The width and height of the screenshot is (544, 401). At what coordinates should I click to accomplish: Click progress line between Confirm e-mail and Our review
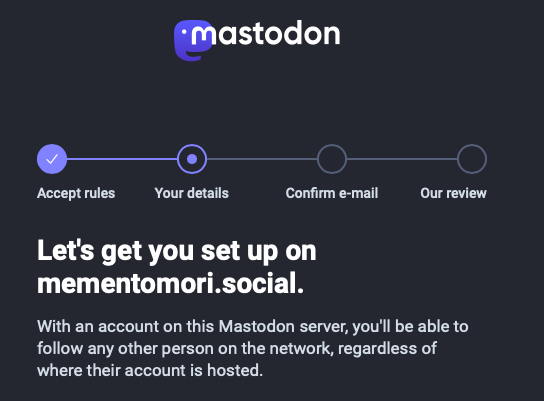pyautogui.click(x=402, y=159)
